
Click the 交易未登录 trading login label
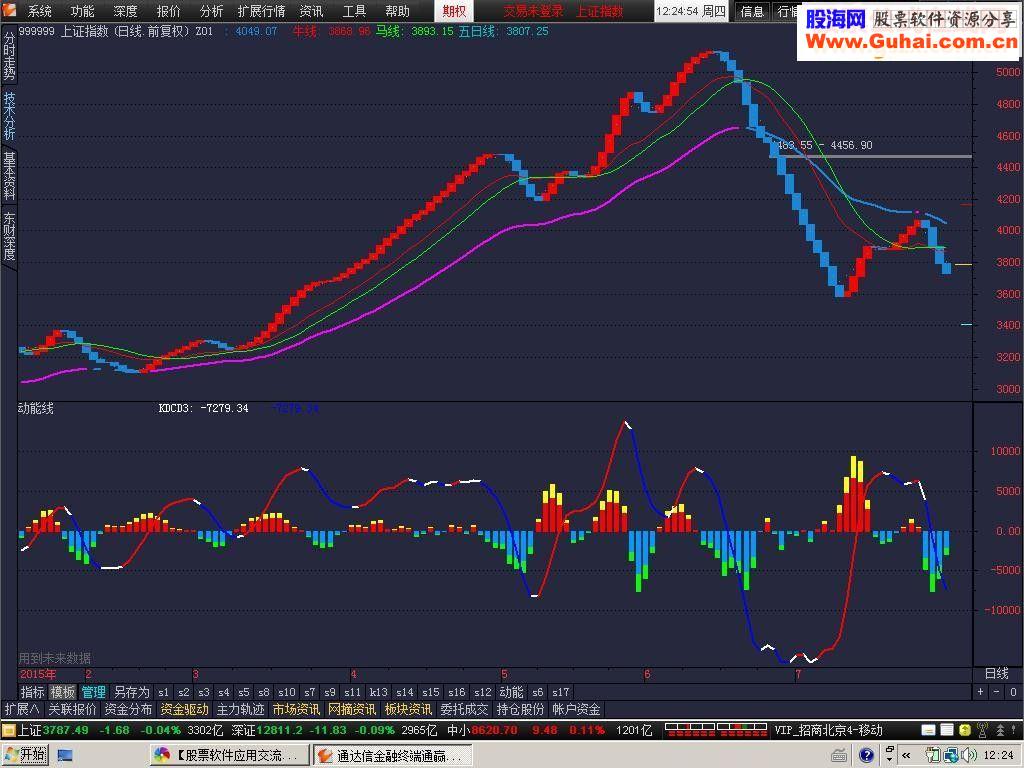[533, 11]
